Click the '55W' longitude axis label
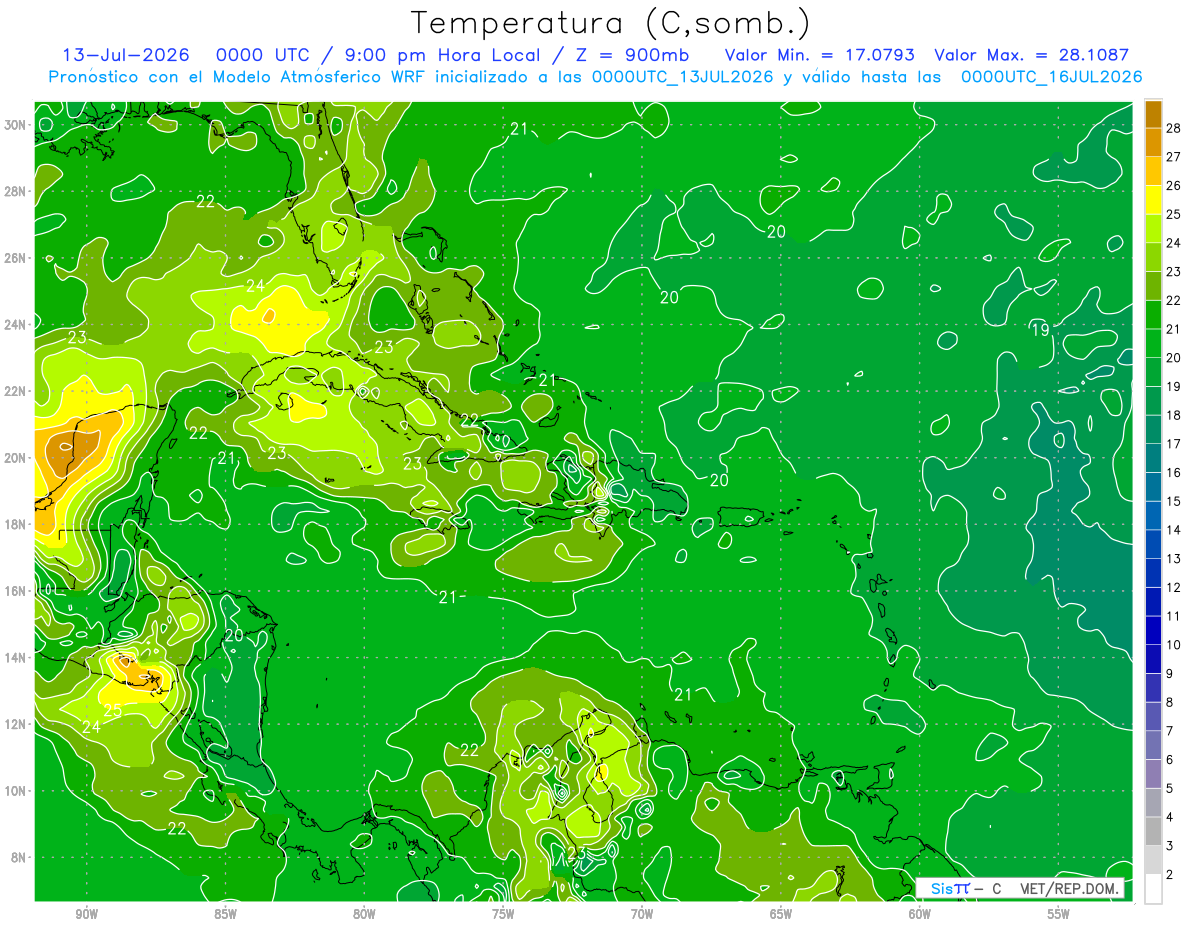The width and height of the screenshot is (1200, 927). (1059, 914)
